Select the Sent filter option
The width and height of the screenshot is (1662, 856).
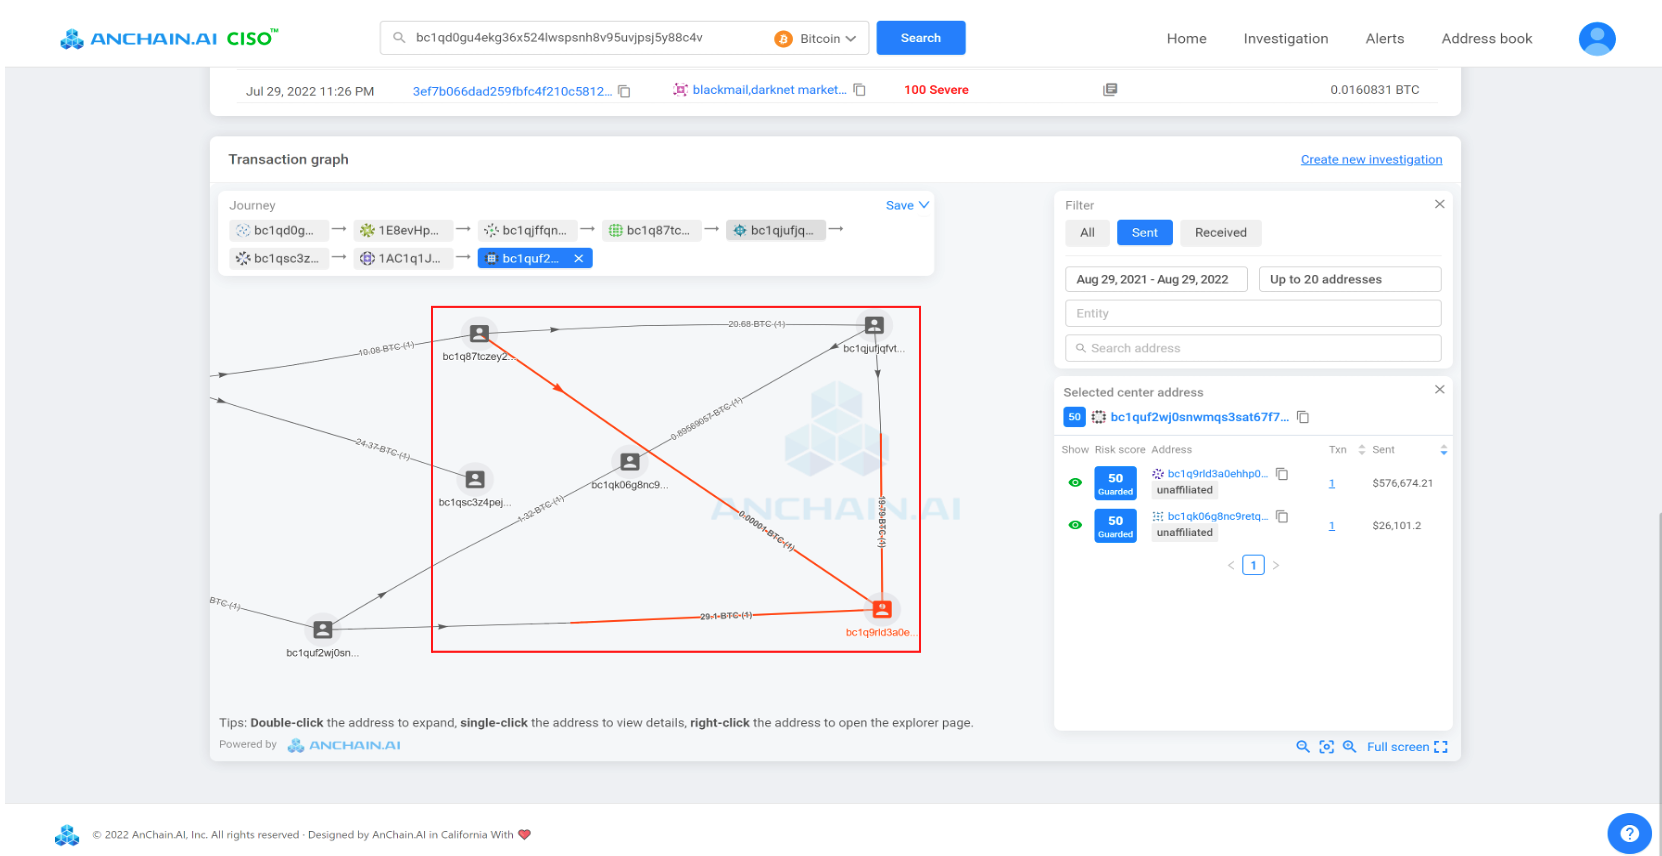click(x=1144, y=233)
